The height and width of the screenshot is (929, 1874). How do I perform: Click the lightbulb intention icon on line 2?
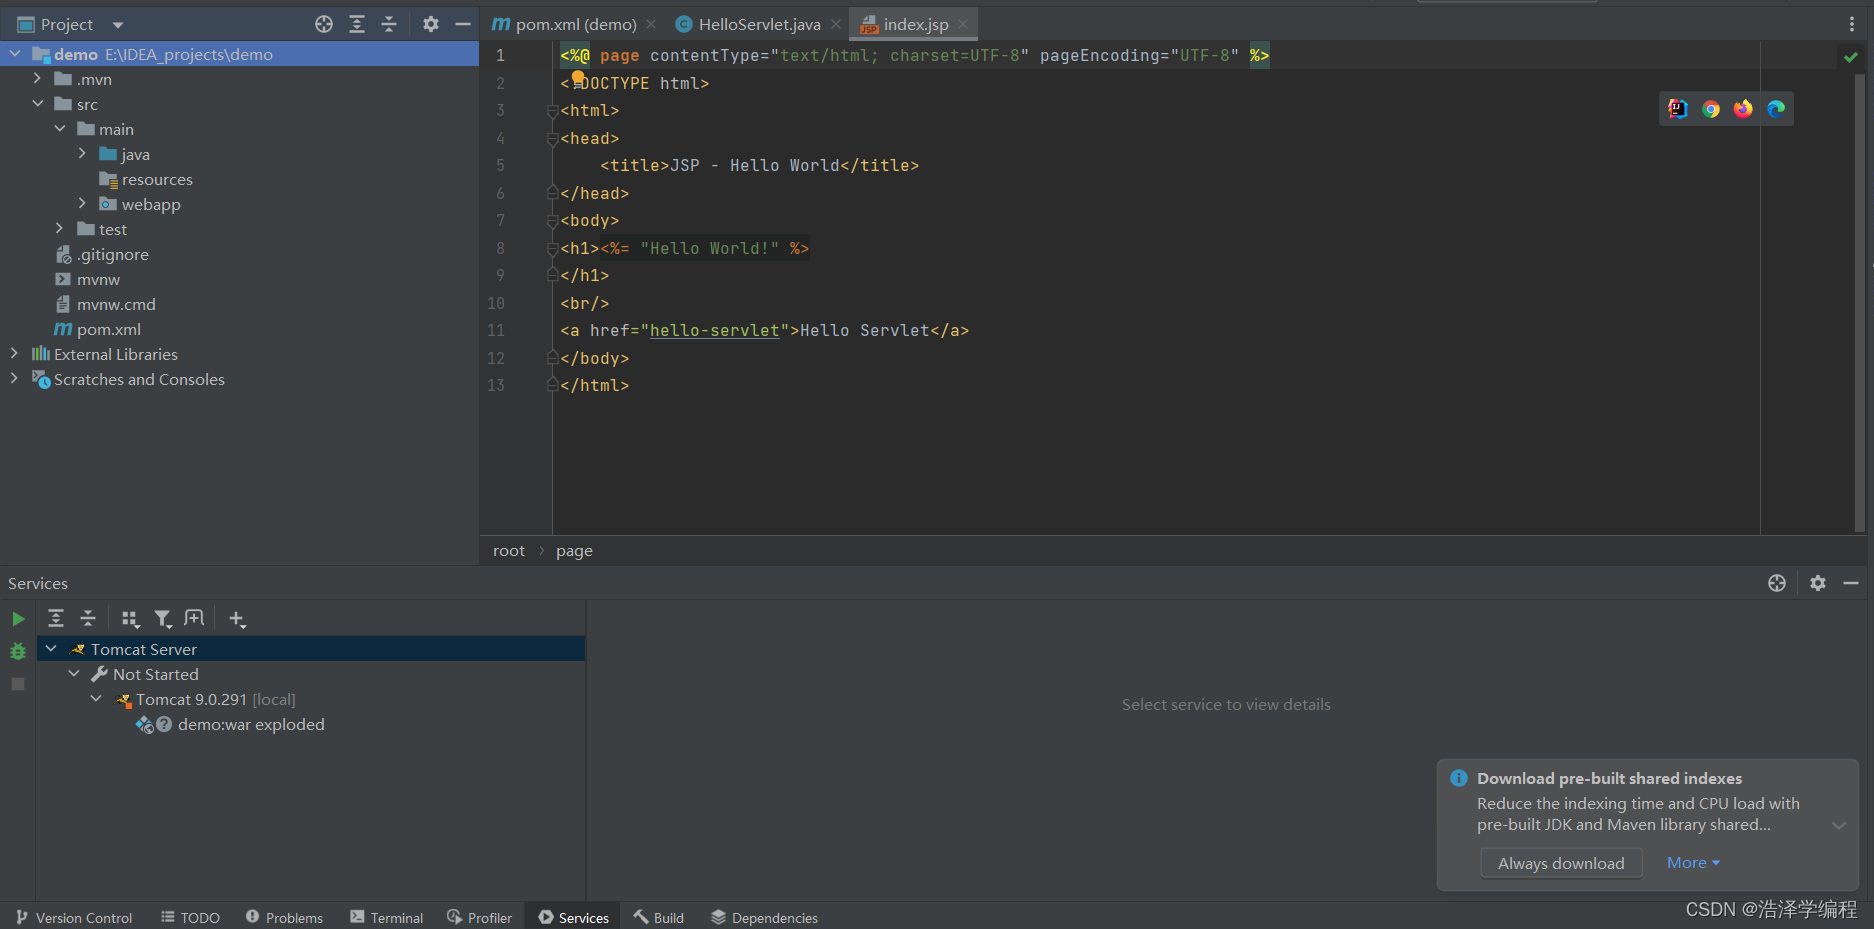point(578,77)
